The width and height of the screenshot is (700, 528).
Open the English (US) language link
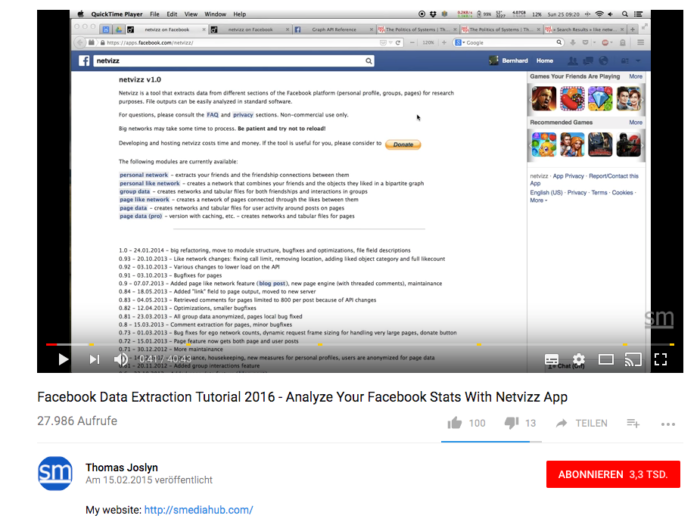coord(546,192)
